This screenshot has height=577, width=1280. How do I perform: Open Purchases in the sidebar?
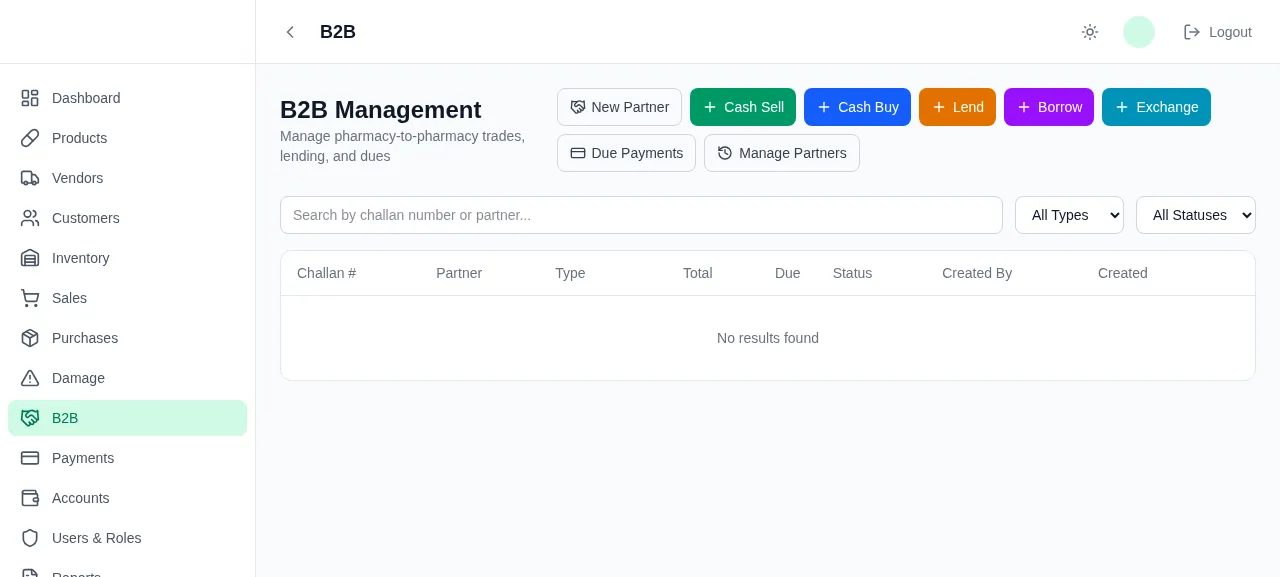coord(127,338)
